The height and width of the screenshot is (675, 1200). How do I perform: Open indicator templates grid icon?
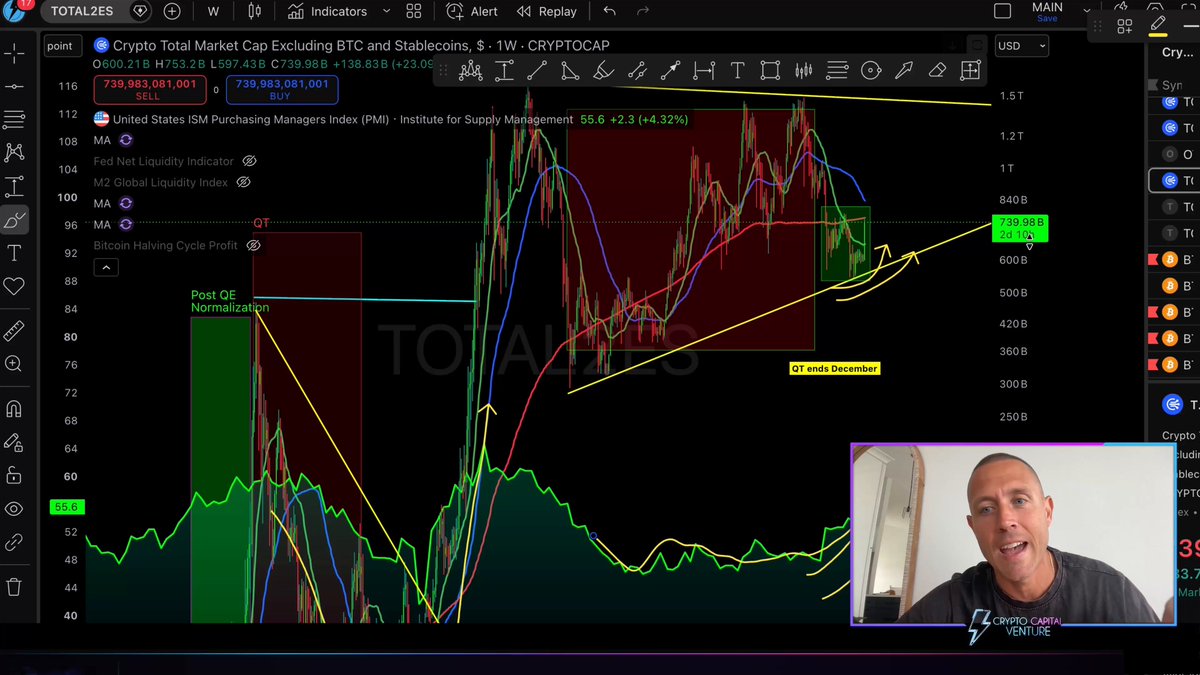414,11
